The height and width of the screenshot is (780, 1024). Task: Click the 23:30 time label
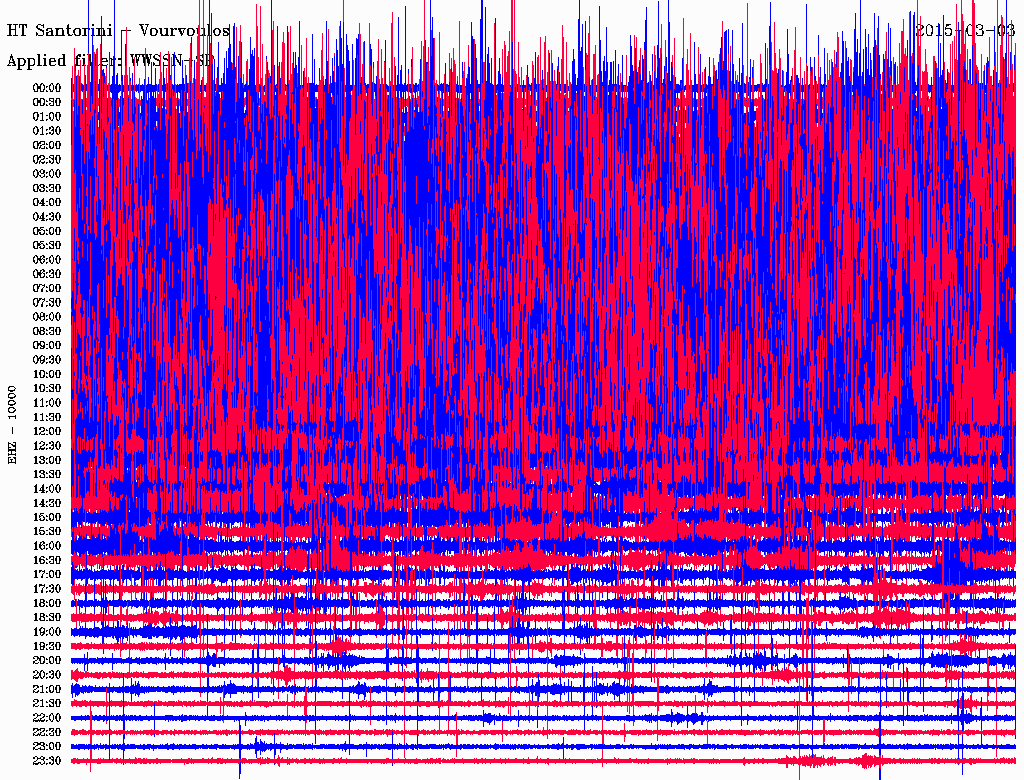pyautogui.click(x=47, y=761)
